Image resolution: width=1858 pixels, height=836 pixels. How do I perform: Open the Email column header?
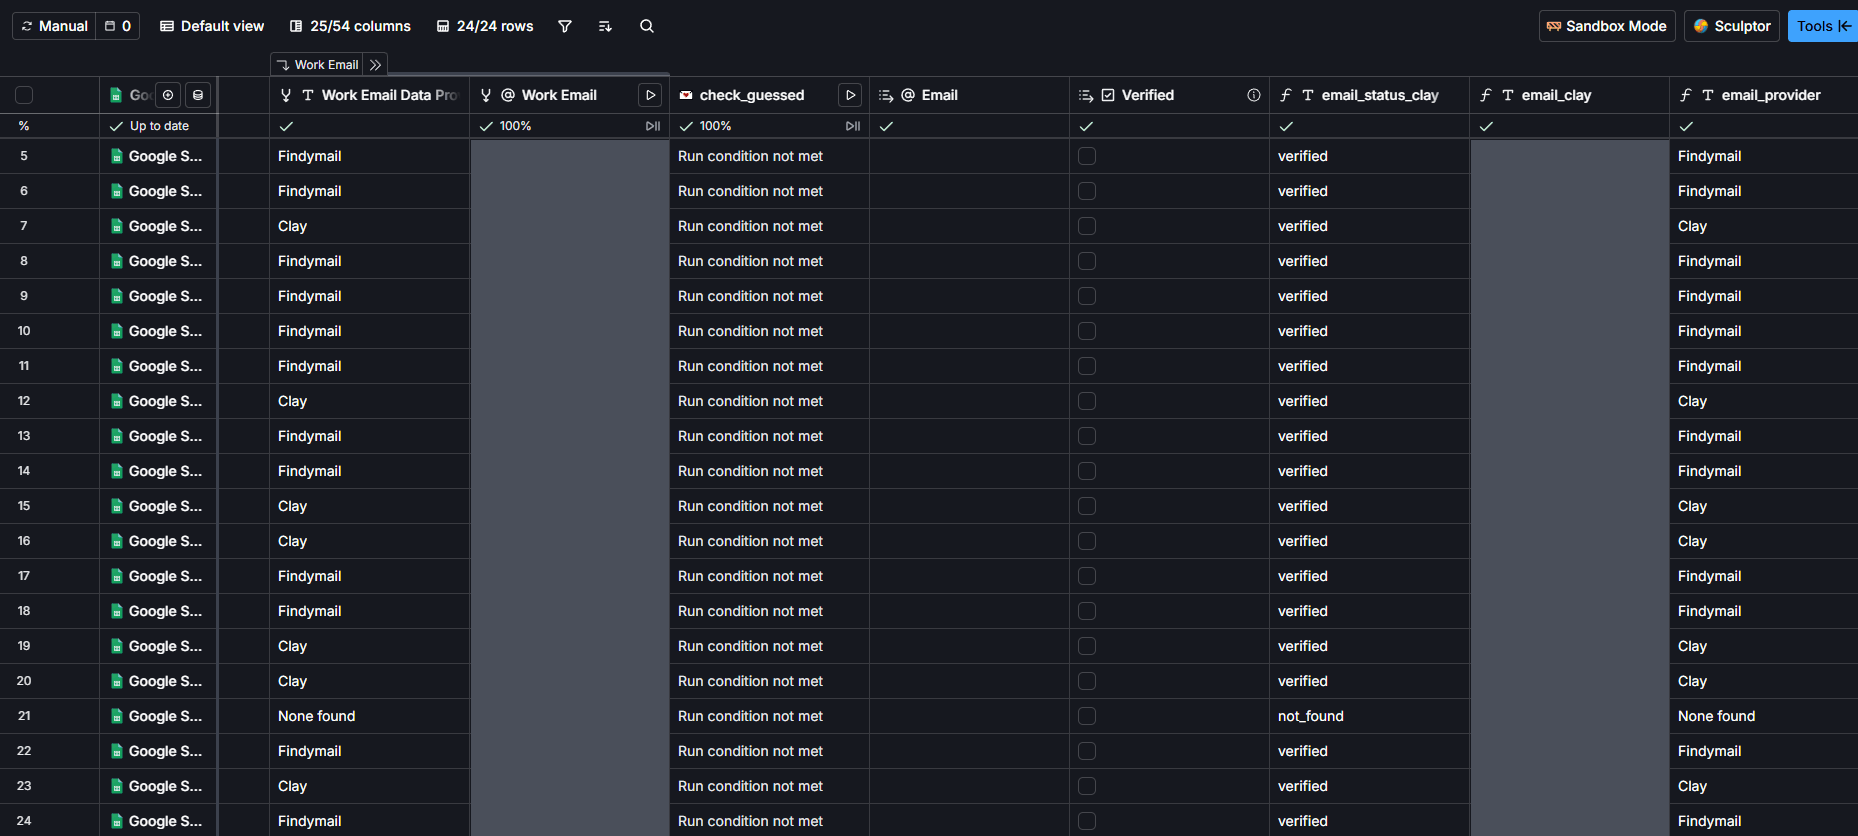pyautogui.click(x=969, y=95)
